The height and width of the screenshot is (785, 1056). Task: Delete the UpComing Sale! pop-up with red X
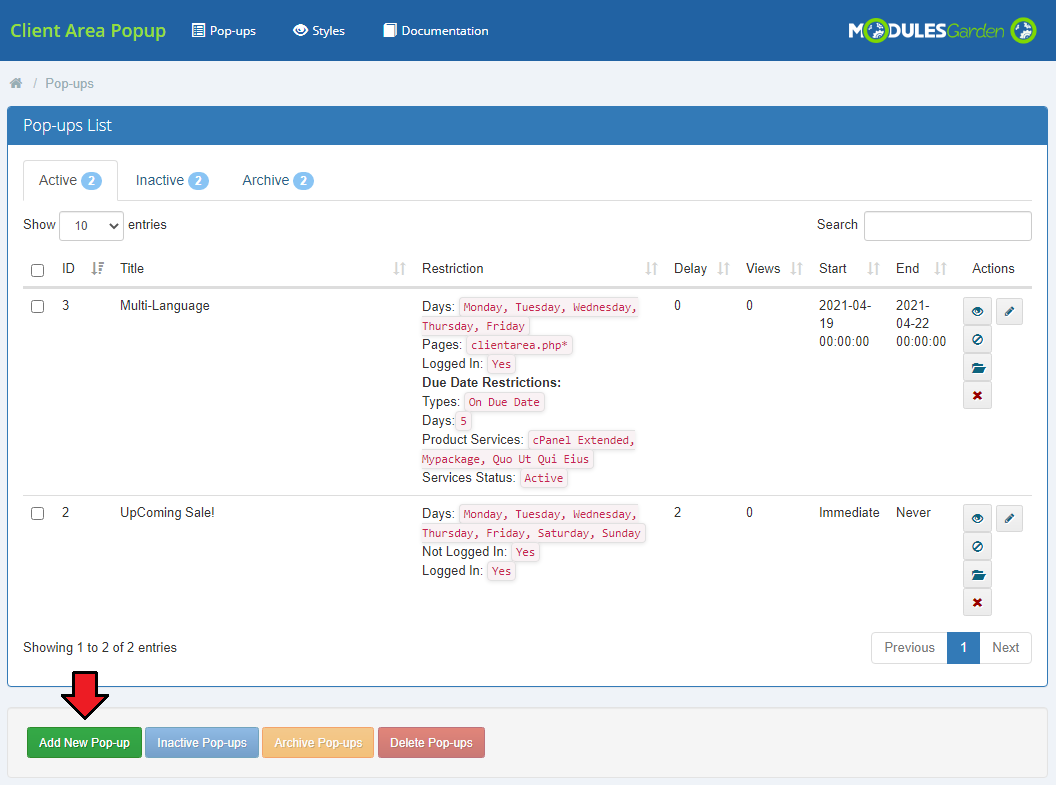coord(977,602)
